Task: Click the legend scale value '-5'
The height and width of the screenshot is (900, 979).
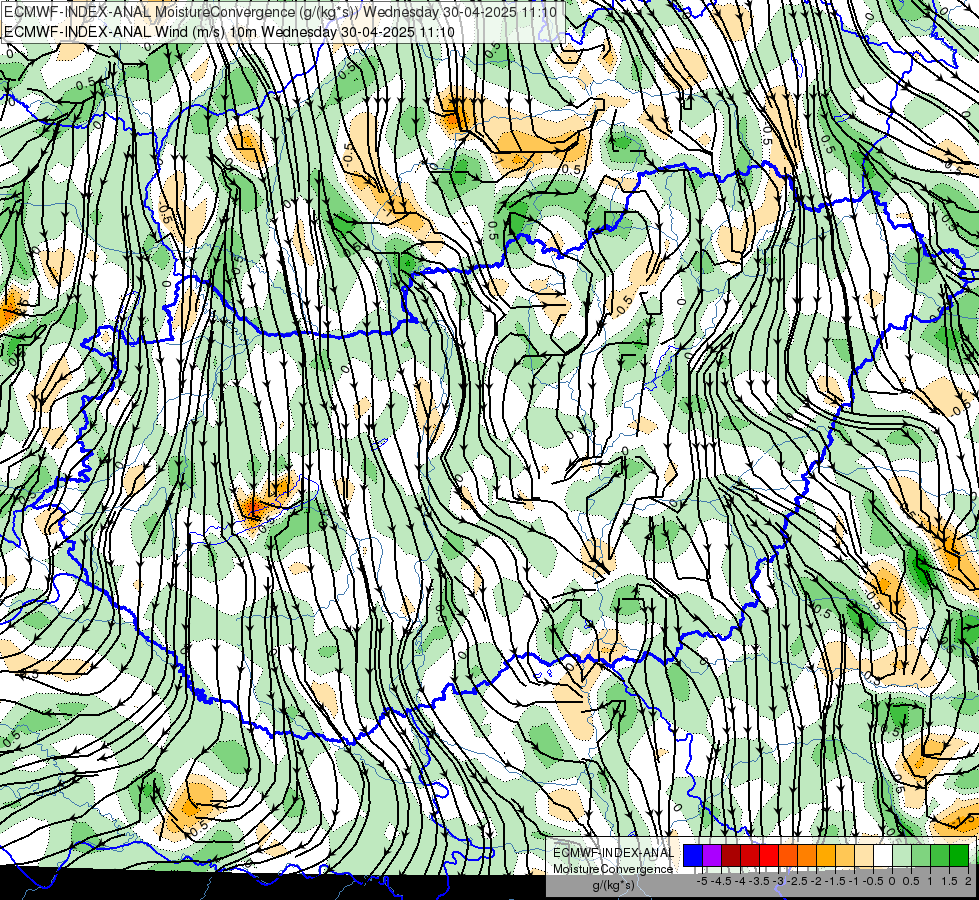Action: (702, 881)
